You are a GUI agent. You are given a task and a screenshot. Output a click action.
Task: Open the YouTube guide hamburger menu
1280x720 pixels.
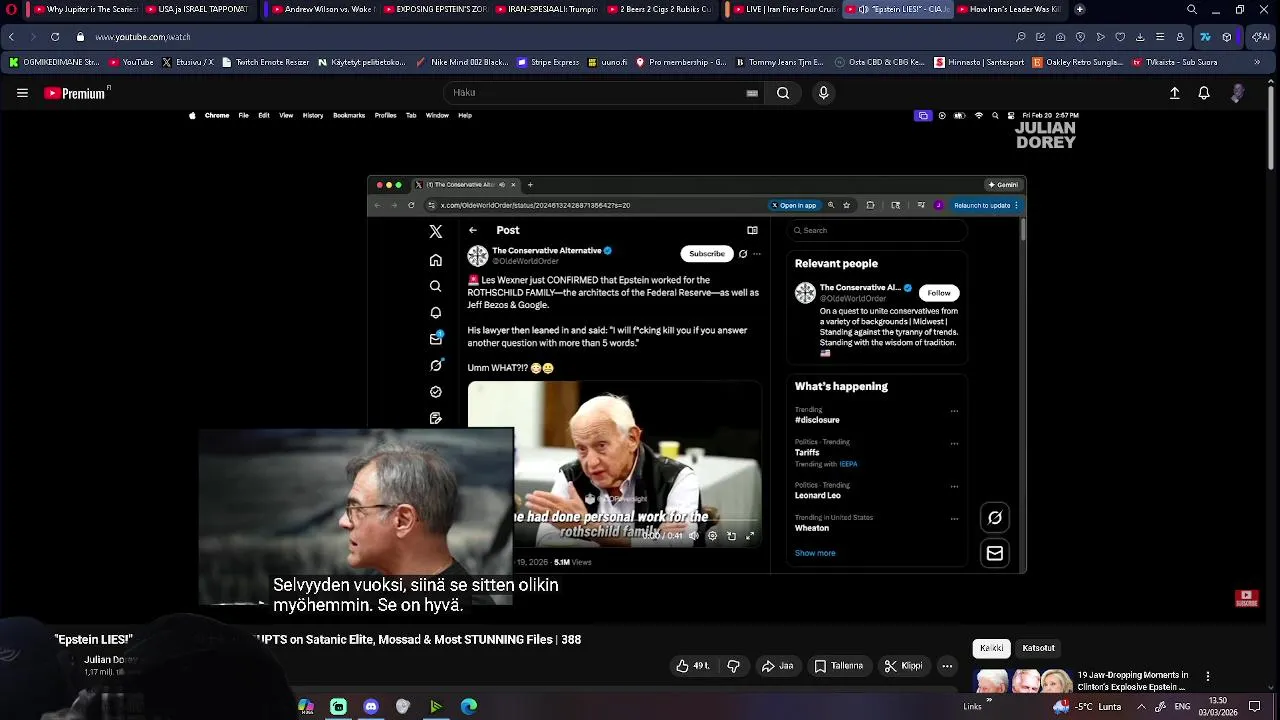(x=22, y=93)
